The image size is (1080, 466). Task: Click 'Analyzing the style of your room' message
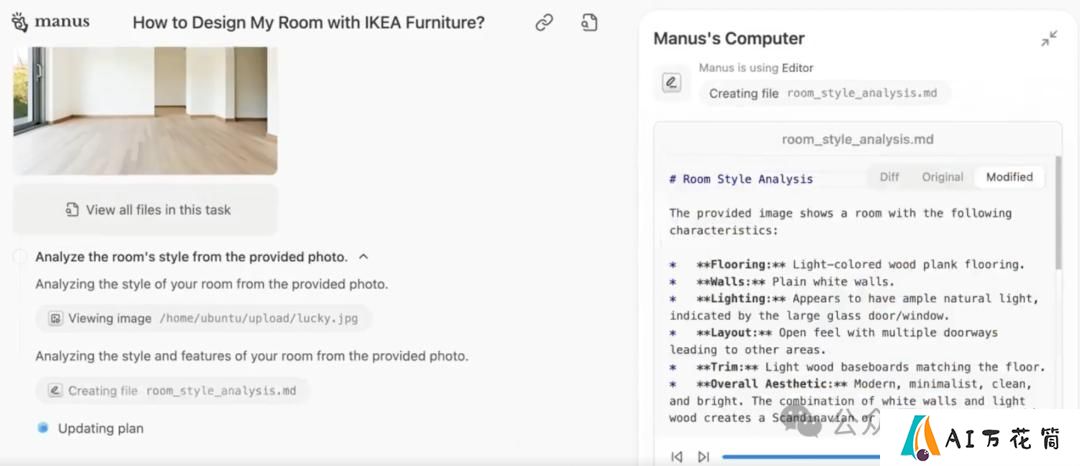point(212,284)
